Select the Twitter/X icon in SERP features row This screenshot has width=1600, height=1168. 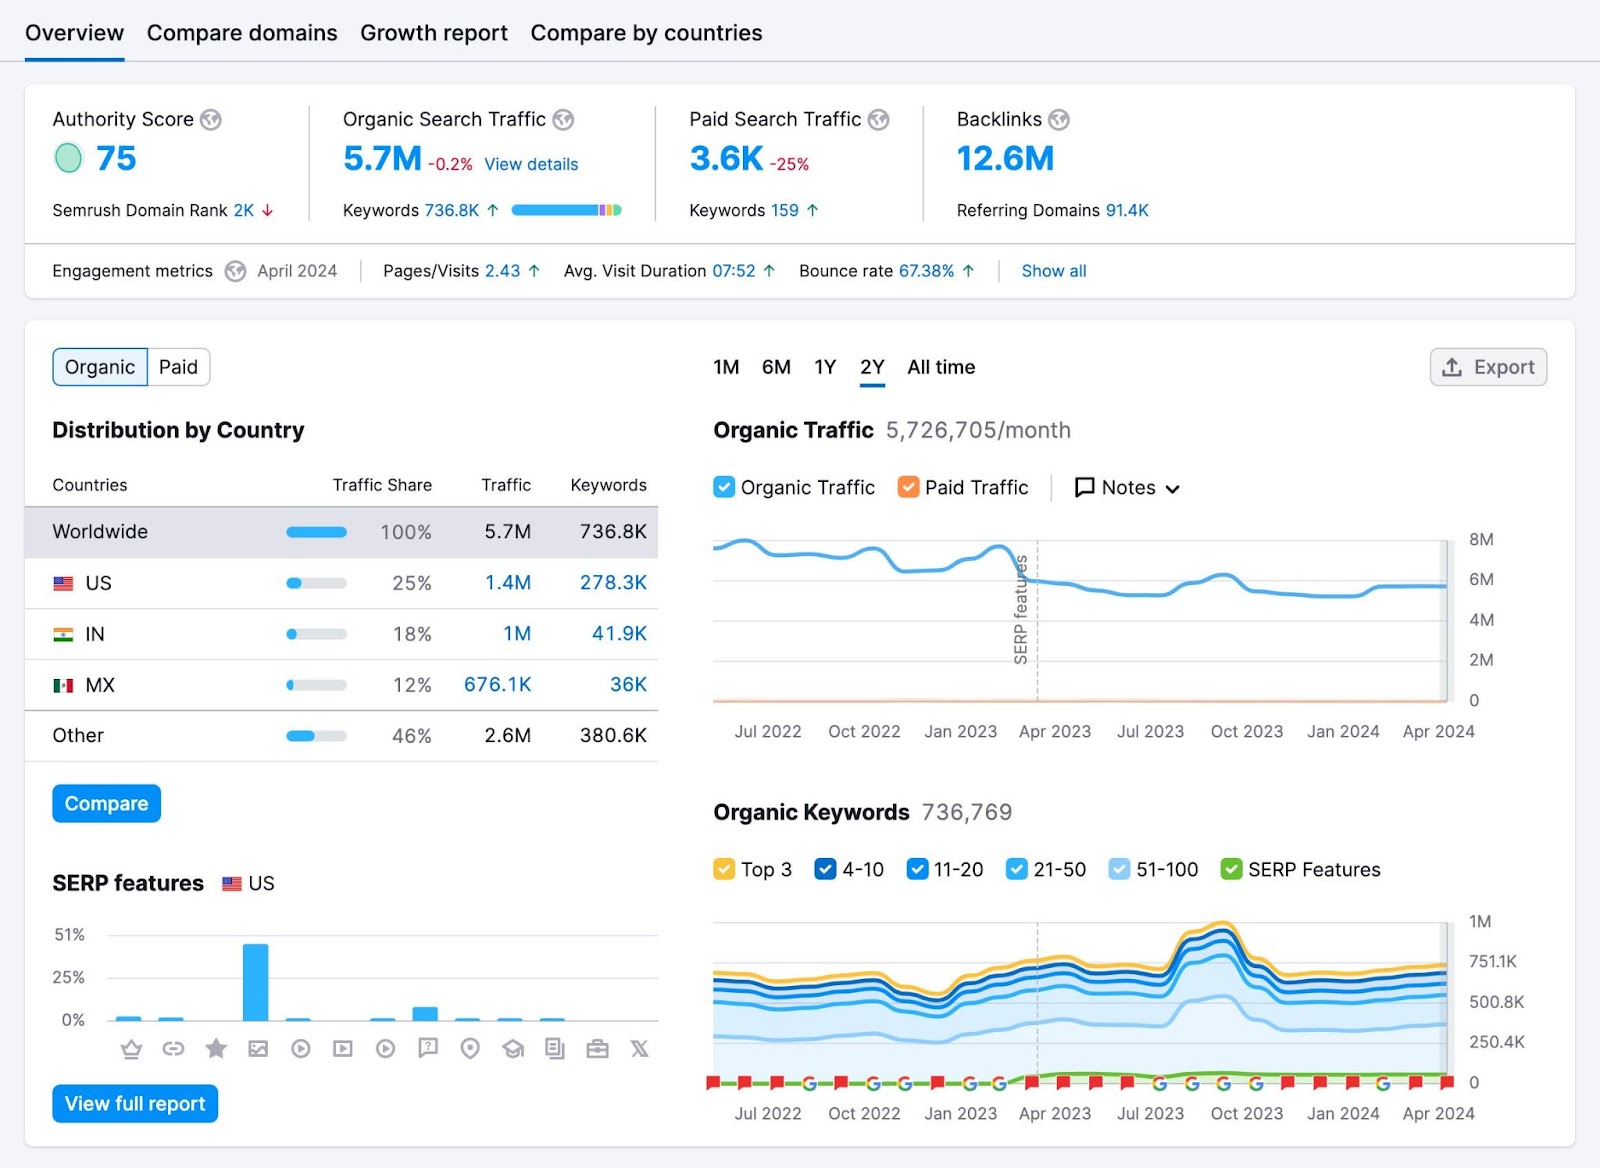coord(639,1048)
